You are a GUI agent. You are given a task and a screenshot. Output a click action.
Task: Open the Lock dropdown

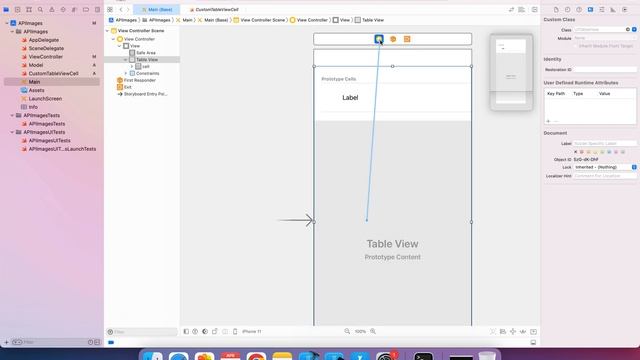(x=634, y=167)
